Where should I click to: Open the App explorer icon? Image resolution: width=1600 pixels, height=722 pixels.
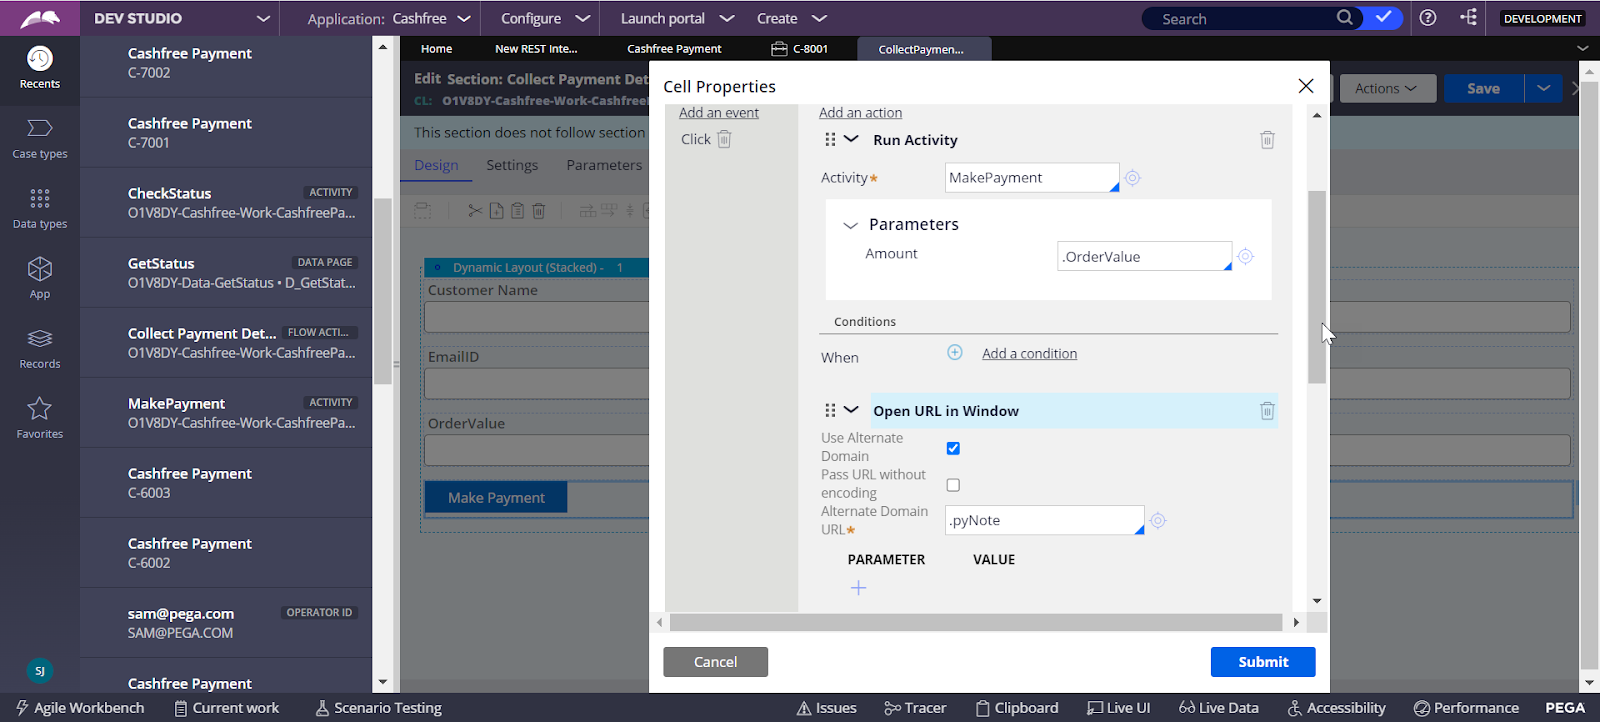pos(40,278)
